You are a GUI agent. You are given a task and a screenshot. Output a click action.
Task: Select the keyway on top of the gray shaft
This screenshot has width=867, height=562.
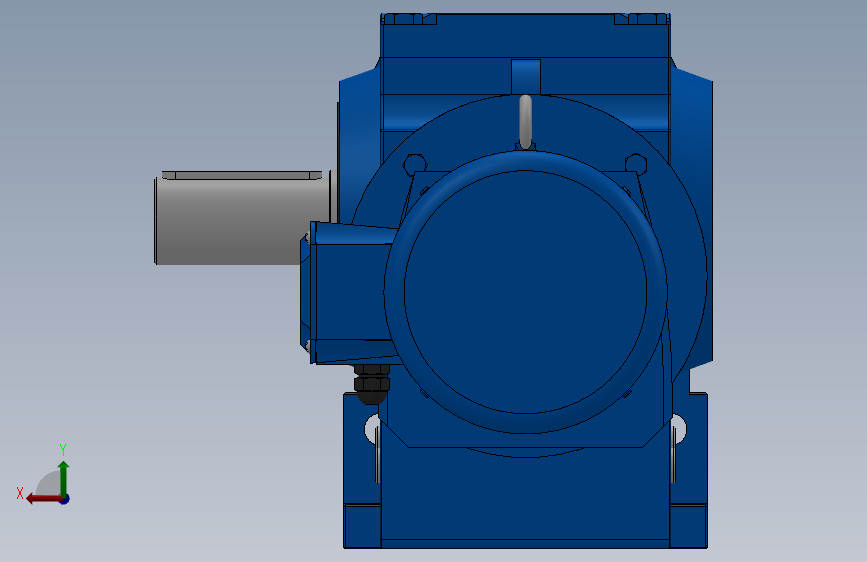coord(242,175)
